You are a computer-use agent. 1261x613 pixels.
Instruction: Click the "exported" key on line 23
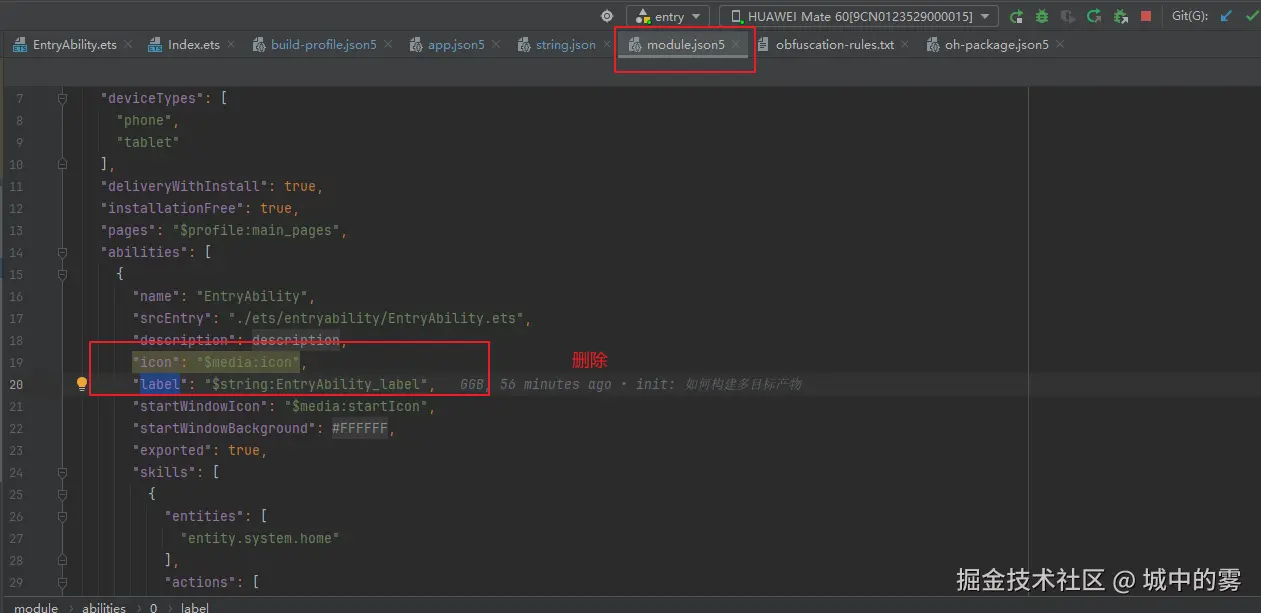pyautogui.click(x=172, y=450)
